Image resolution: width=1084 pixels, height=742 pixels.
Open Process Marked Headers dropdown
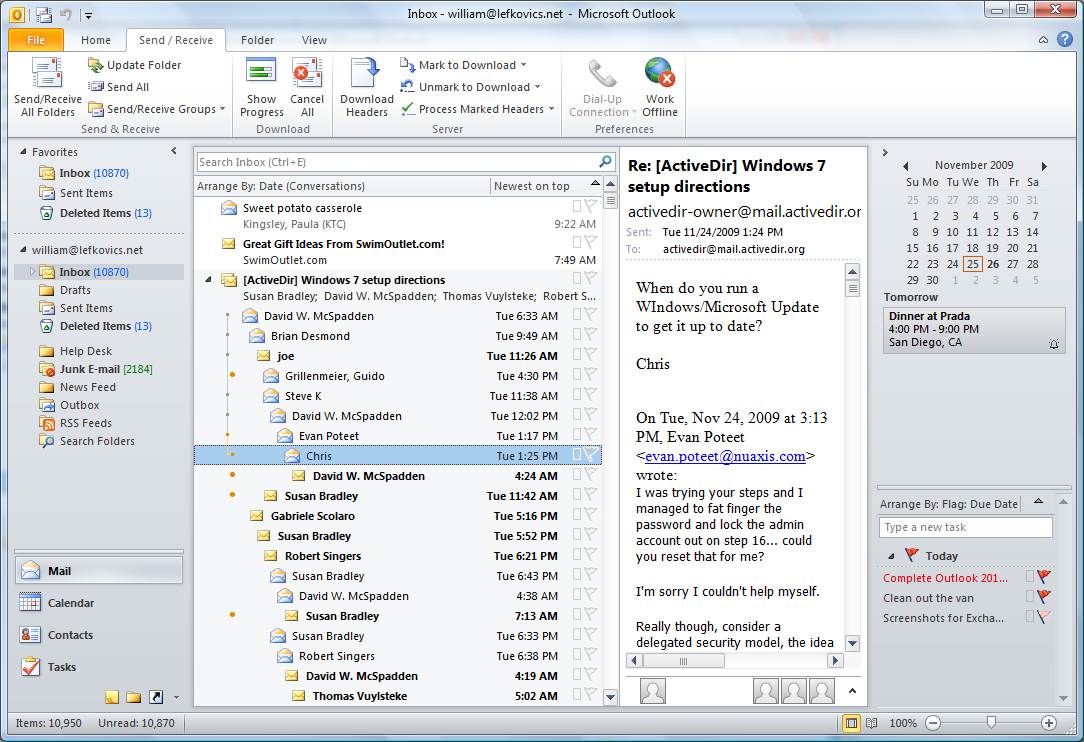(x=478, y=109)
